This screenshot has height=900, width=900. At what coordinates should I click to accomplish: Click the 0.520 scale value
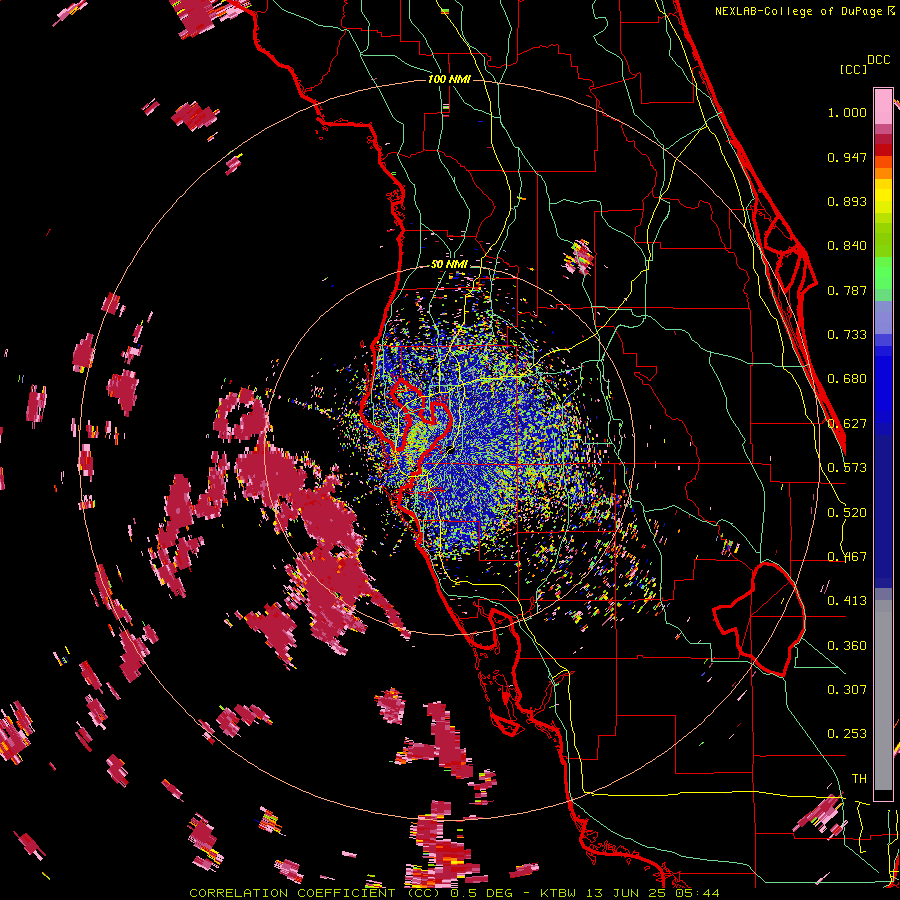coord(847,513)
